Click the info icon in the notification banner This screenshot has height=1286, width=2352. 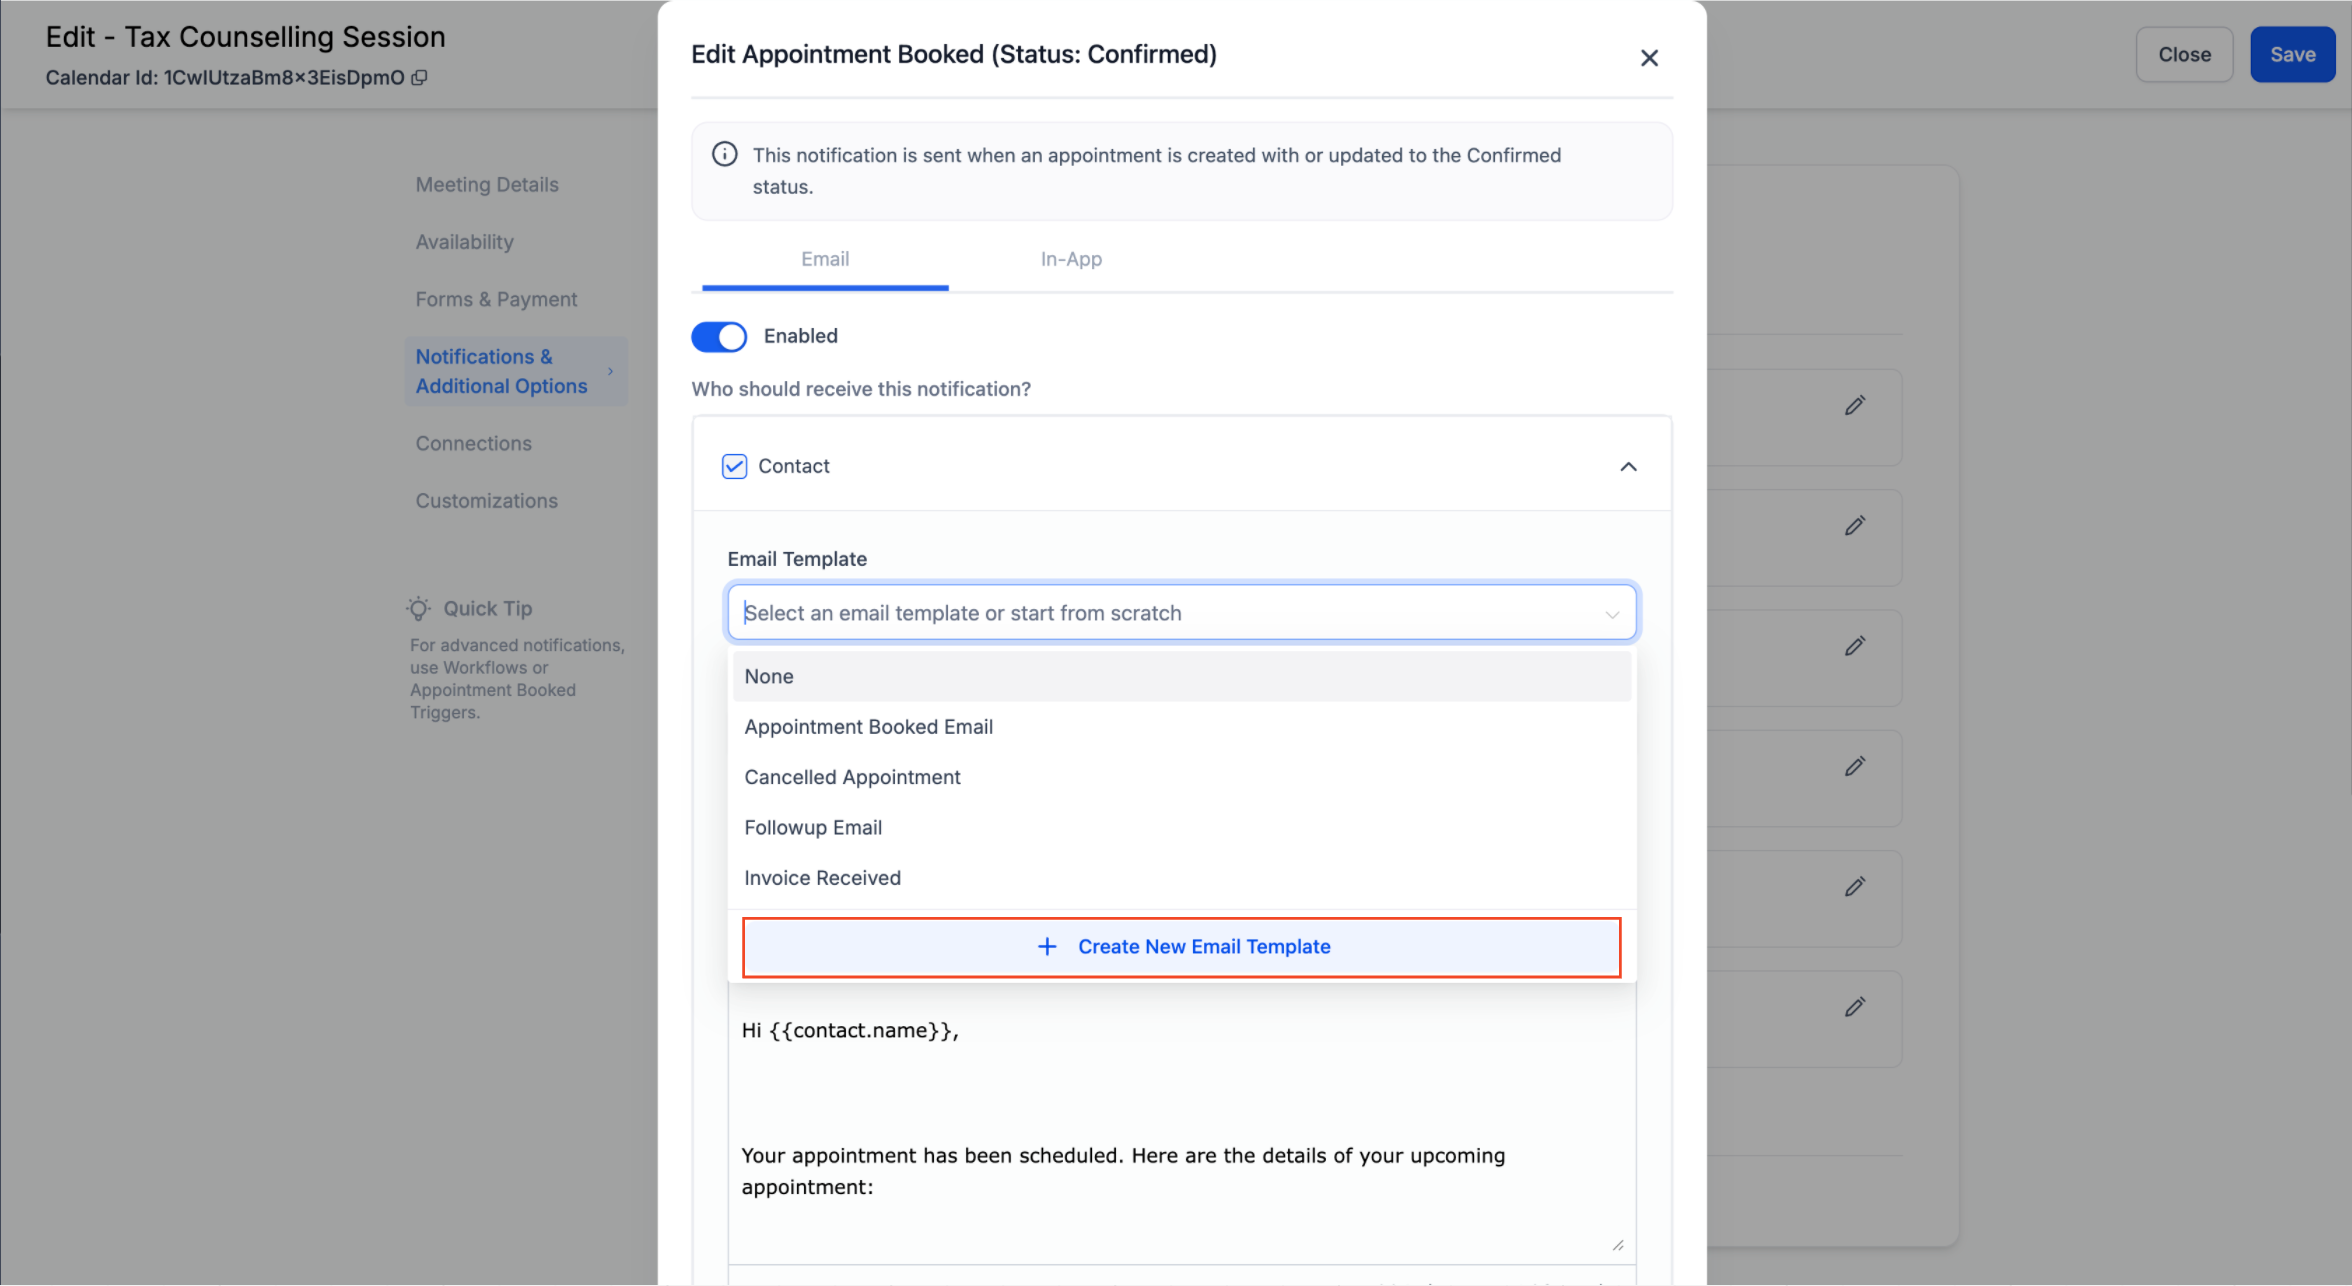point(725,154)
